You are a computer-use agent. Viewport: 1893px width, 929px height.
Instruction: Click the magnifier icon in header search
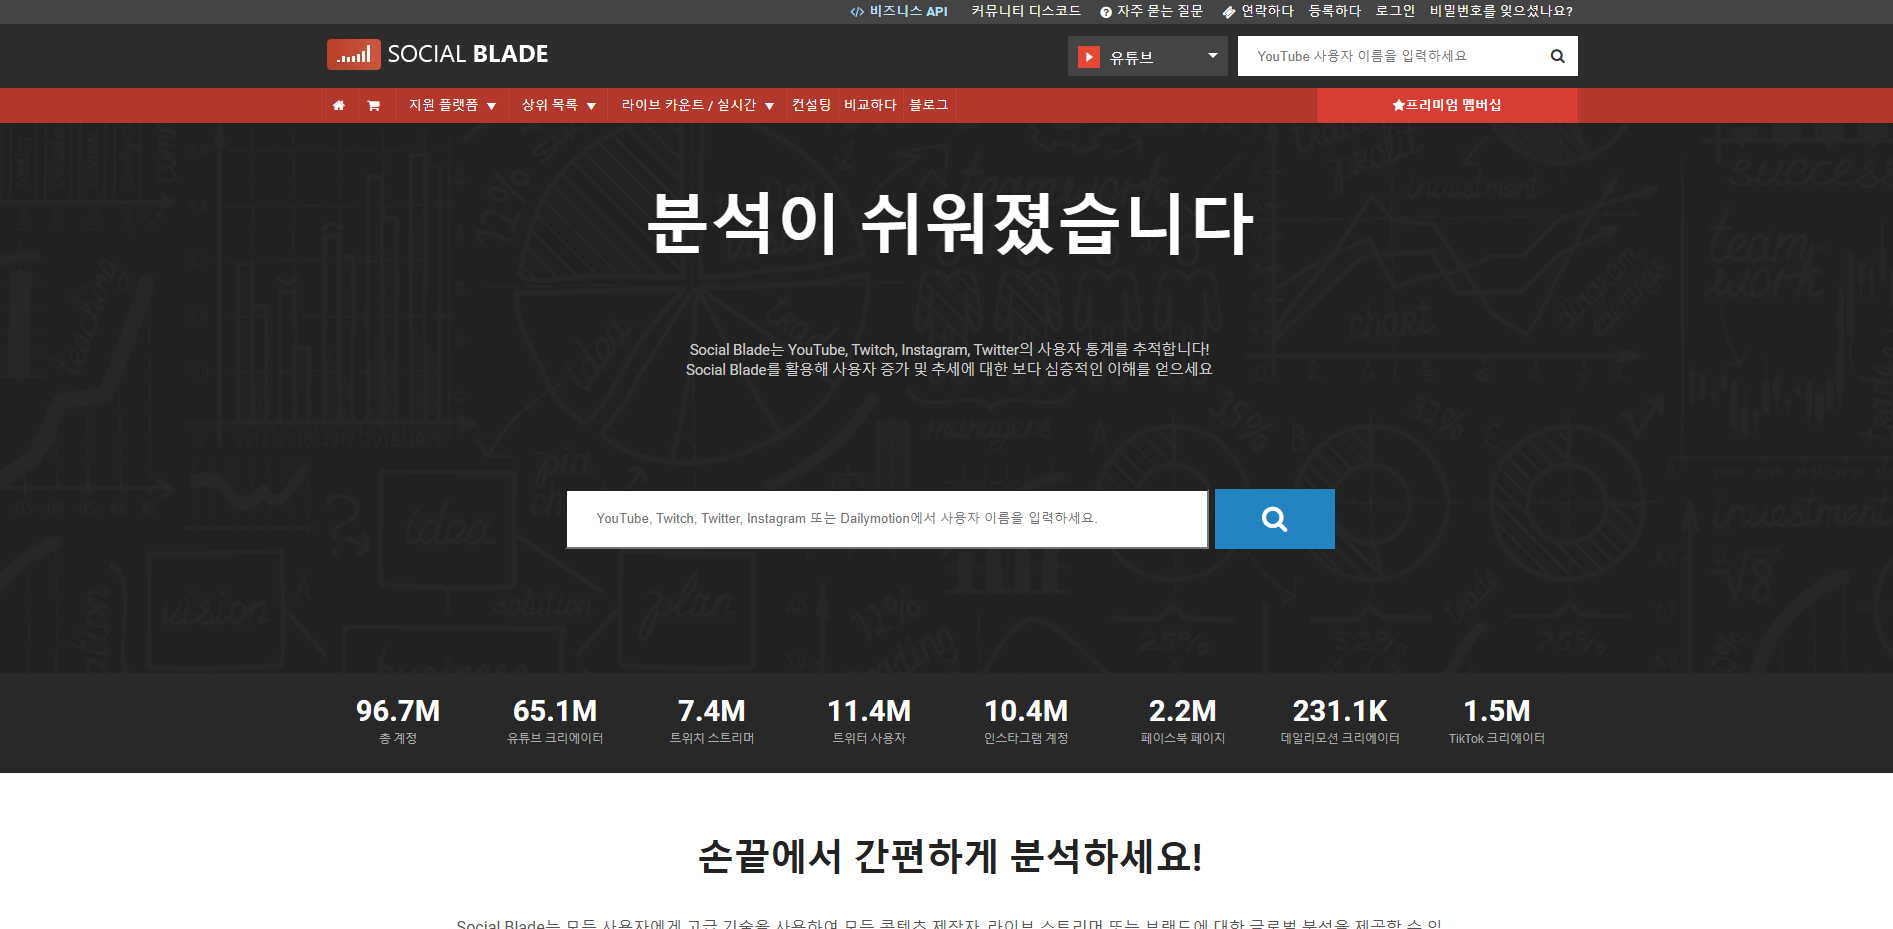[1557, 56]
